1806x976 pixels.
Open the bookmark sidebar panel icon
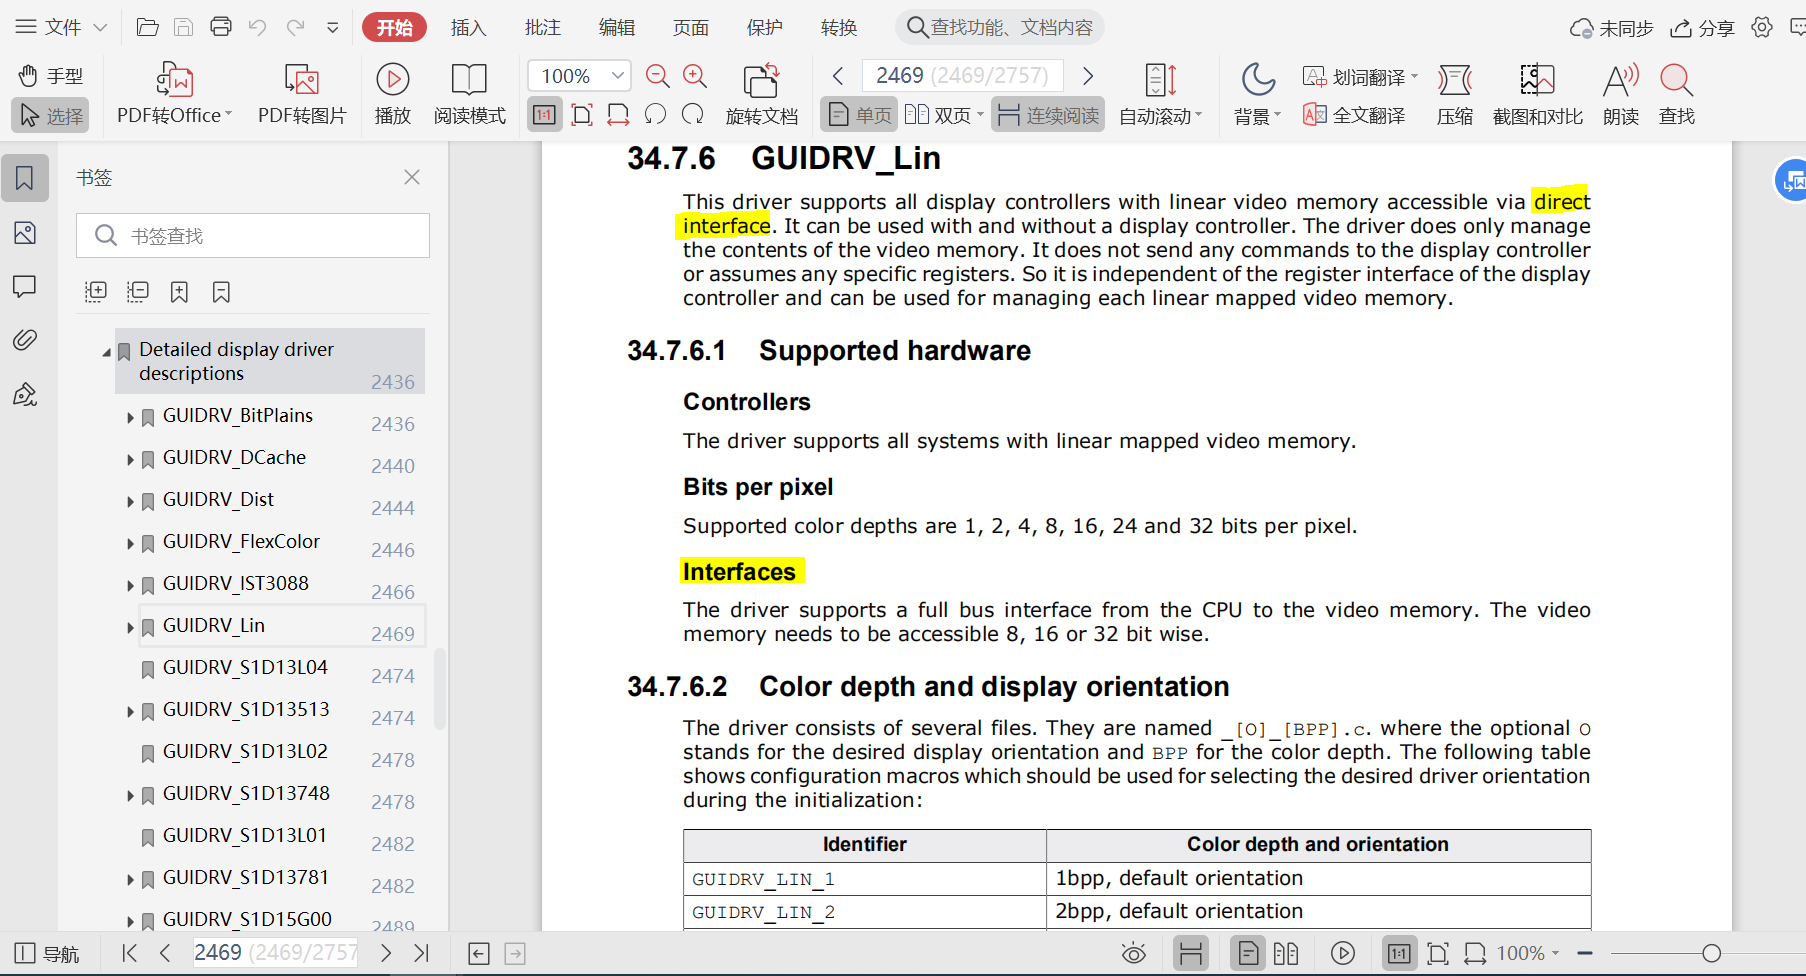[x=25, y=178]
